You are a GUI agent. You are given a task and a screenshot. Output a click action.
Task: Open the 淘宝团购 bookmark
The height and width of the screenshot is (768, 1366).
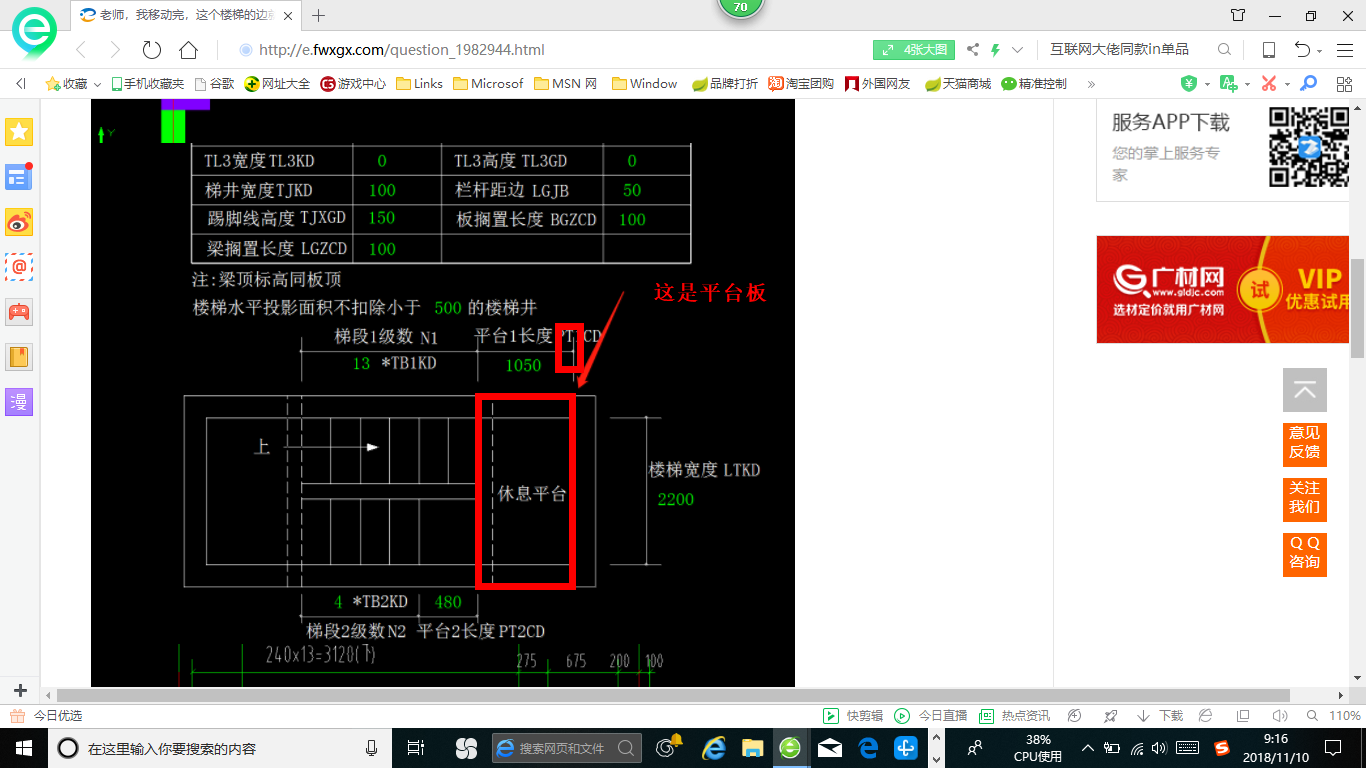[x=801, y=84]
